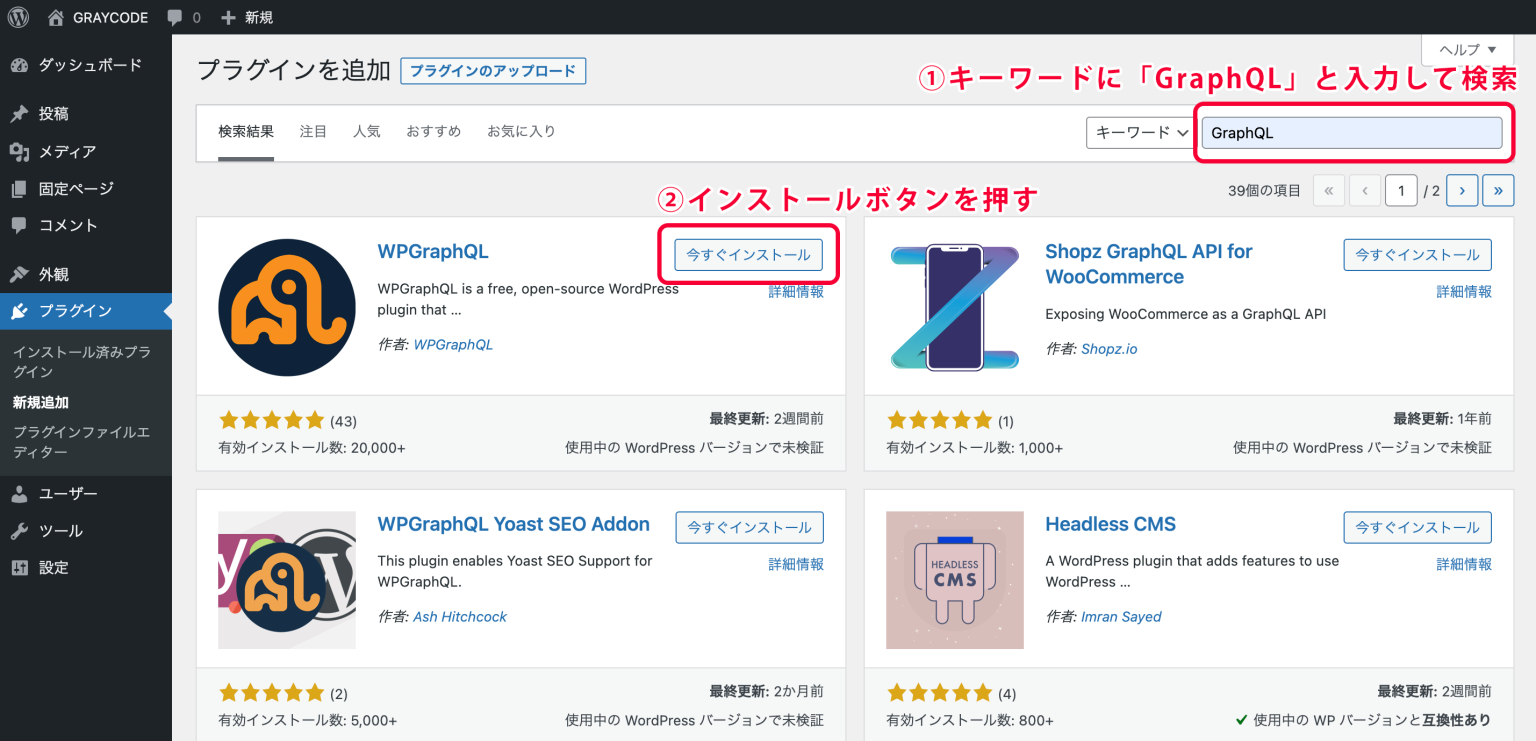This screenshot has height=741, width=1536.
Task: Click the ユーザー user icon
Action: pos(19,494)
